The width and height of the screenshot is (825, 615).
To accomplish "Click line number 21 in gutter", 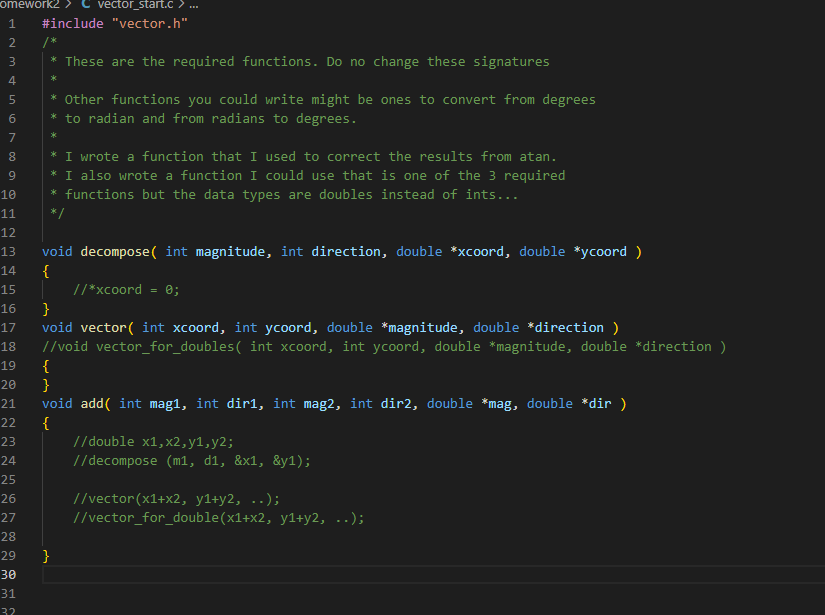I will [x=8, y=404].
